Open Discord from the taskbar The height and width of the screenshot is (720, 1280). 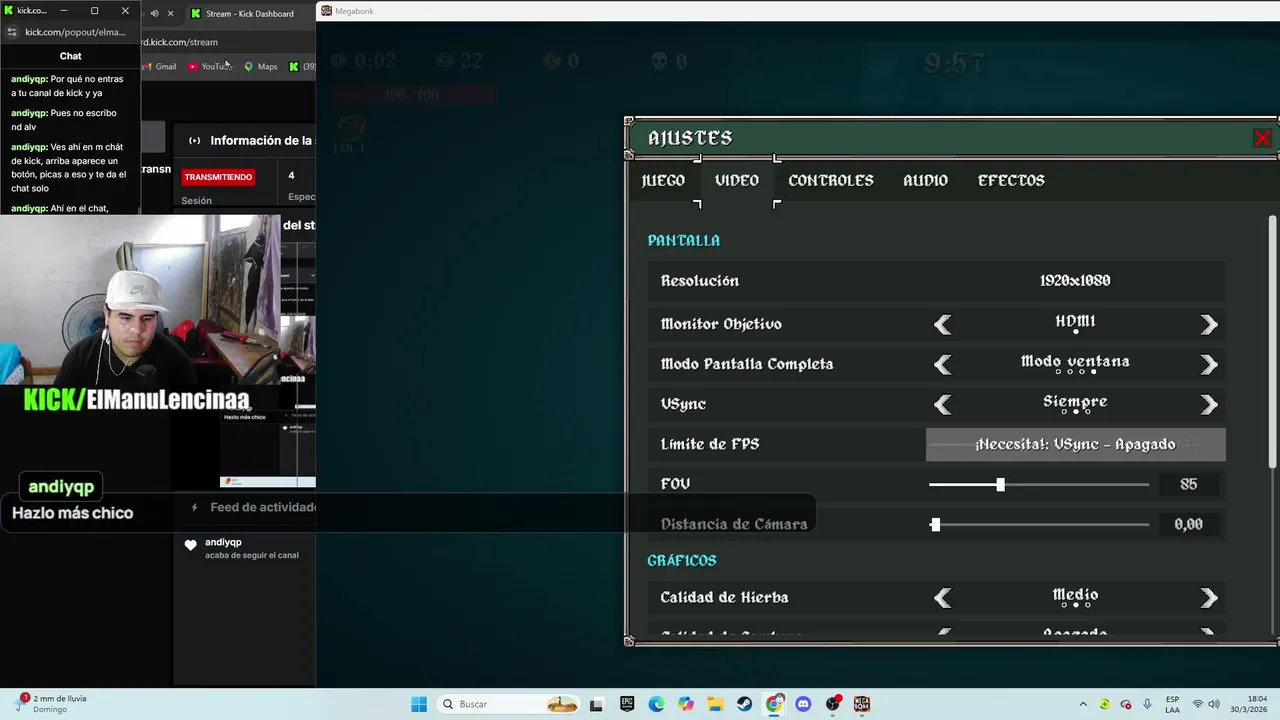click(803, 704)
